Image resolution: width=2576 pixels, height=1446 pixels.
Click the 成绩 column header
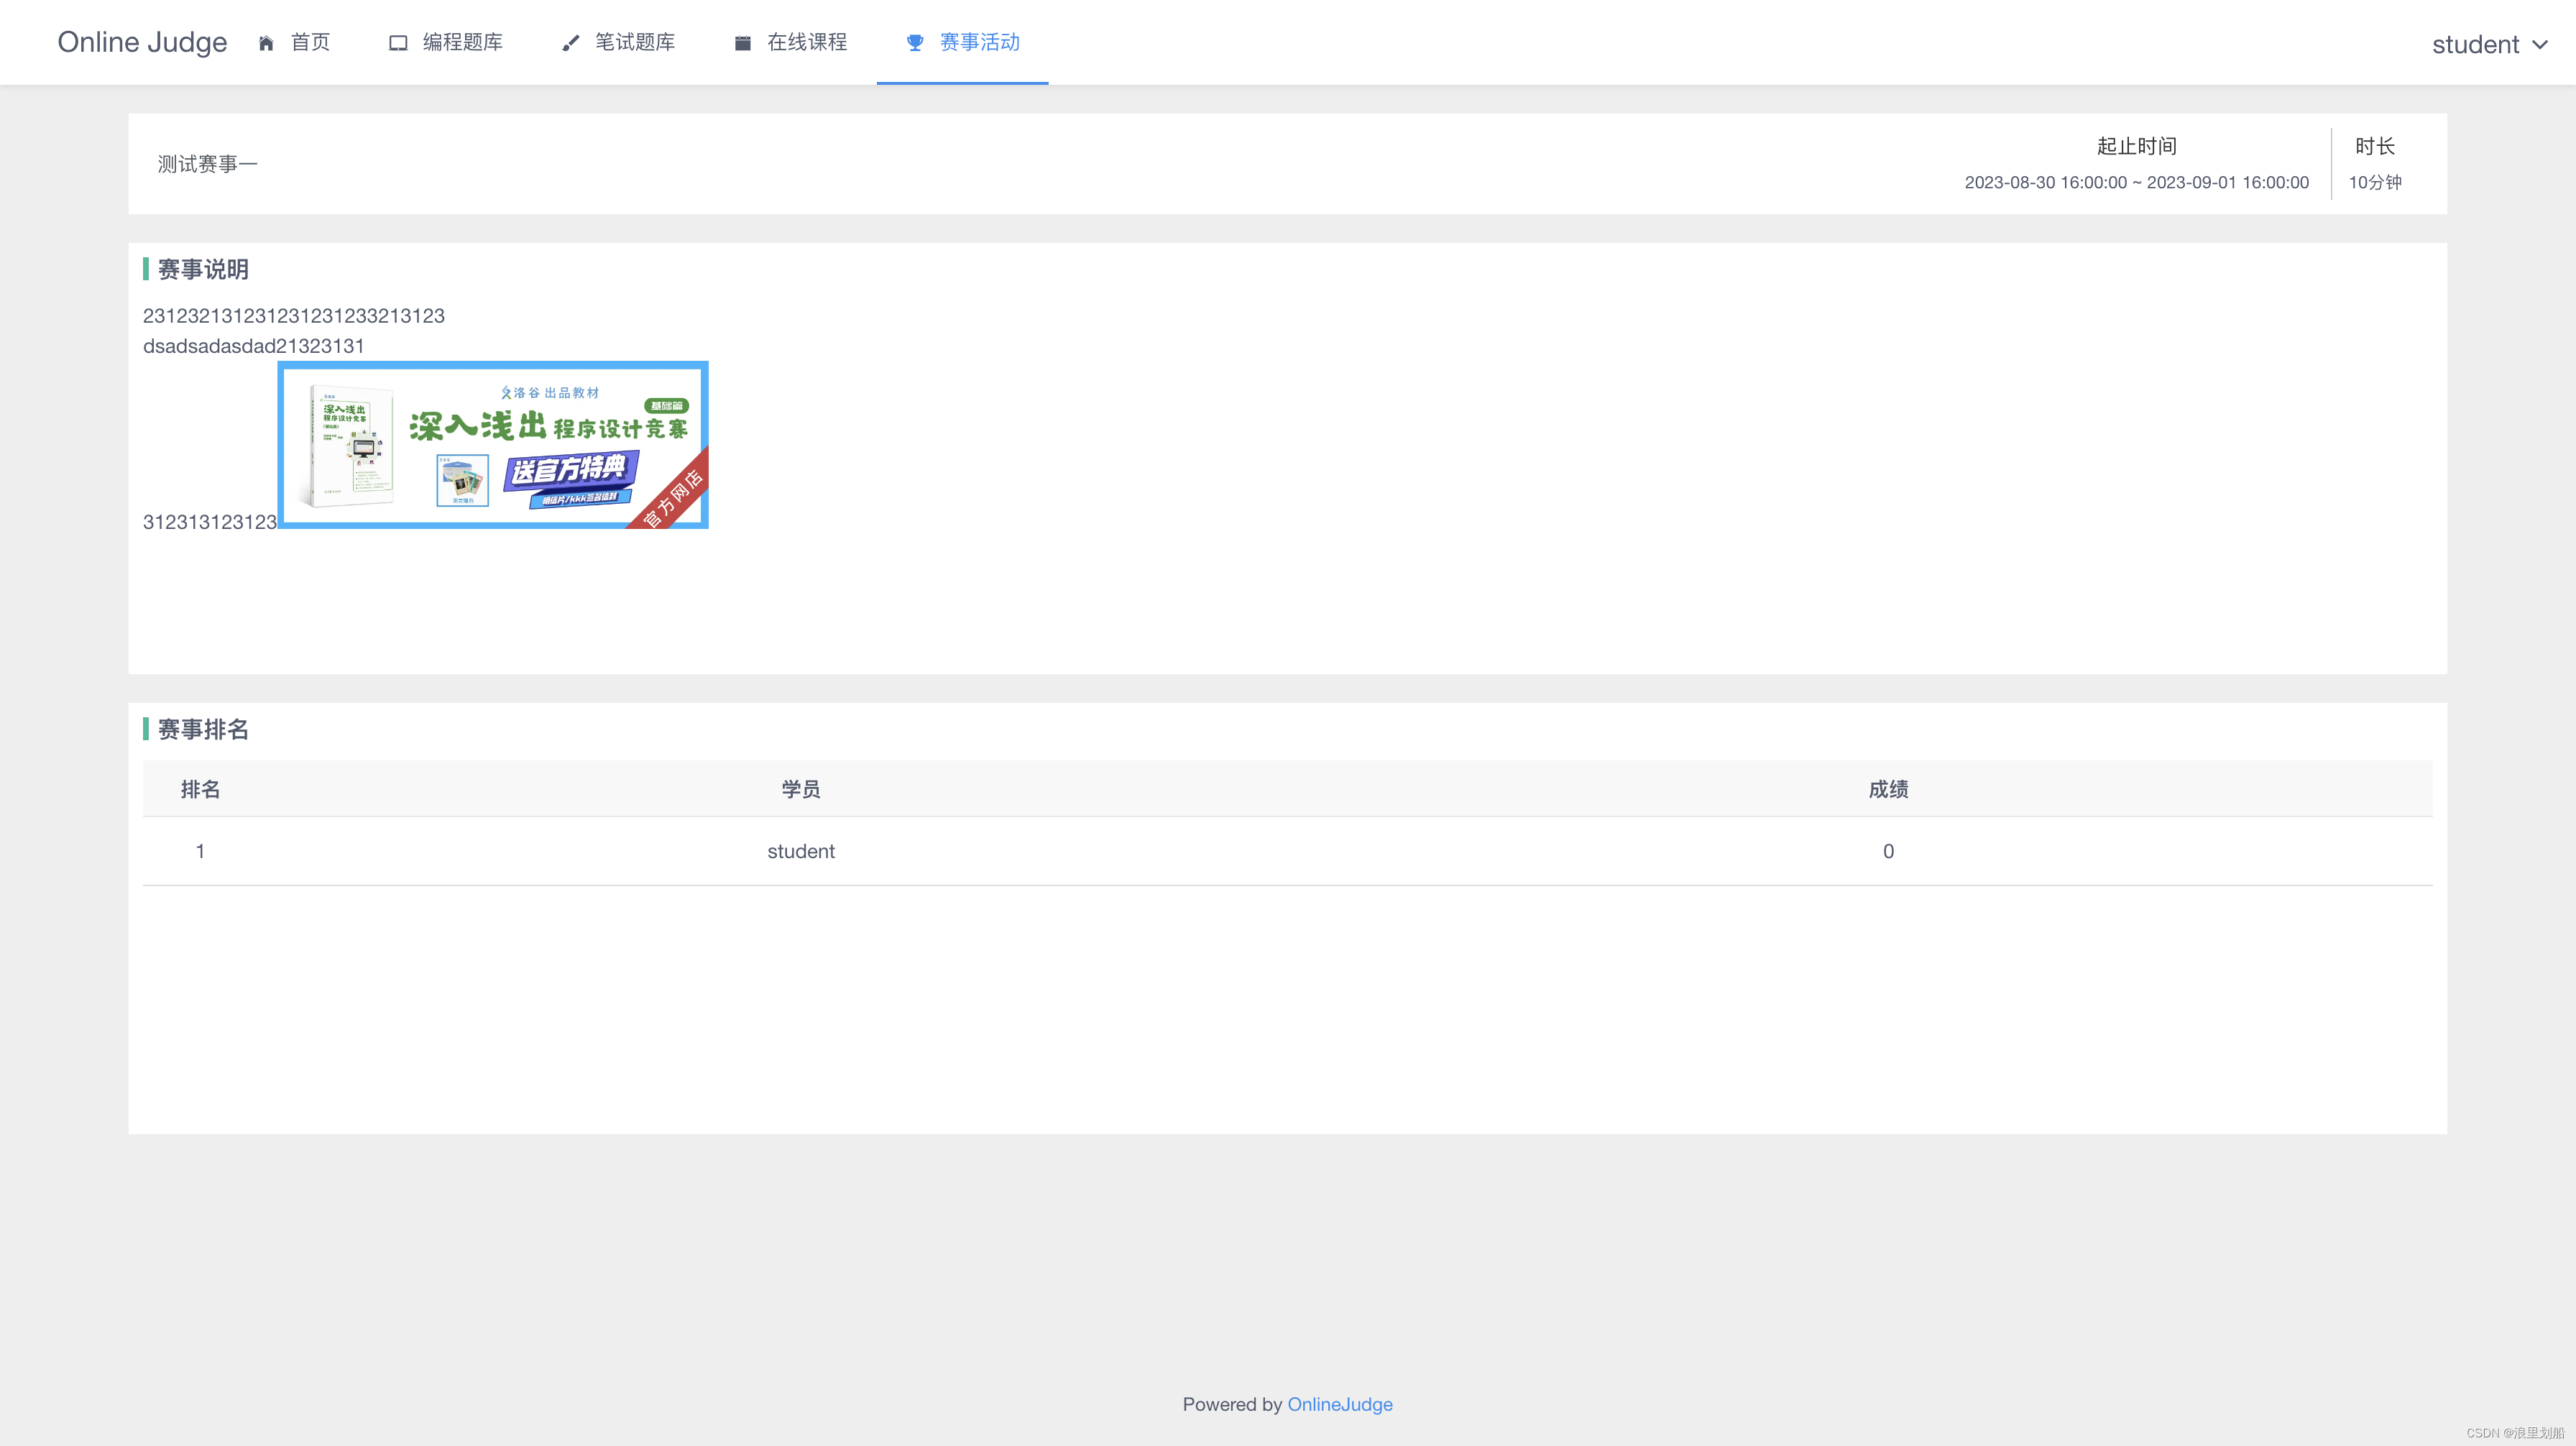(1887, 789)
